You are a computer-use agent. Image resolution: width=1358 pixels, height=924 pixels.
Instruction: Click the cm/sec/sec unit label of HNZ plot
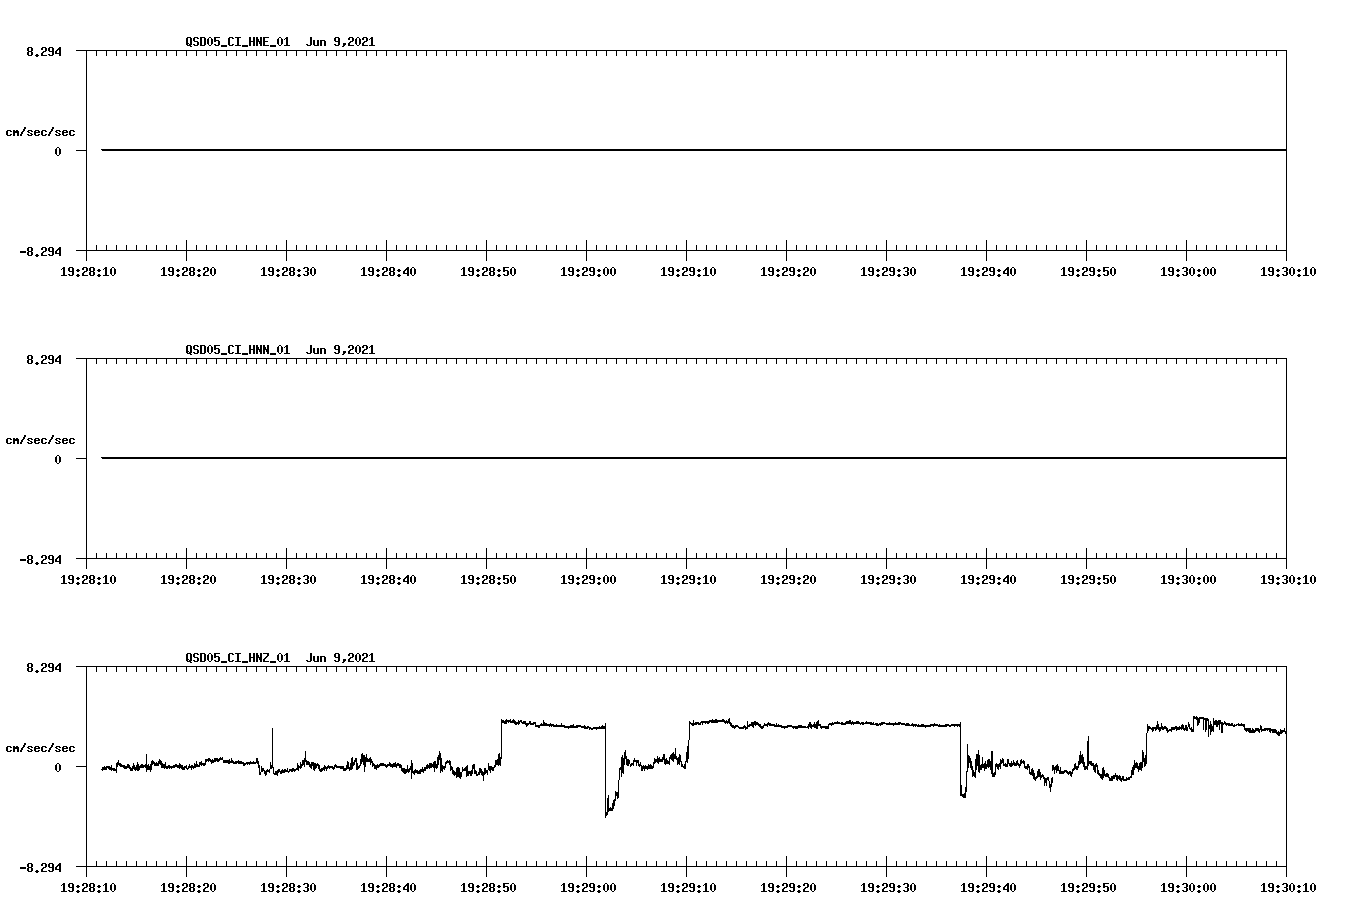[x=40, y=748]
